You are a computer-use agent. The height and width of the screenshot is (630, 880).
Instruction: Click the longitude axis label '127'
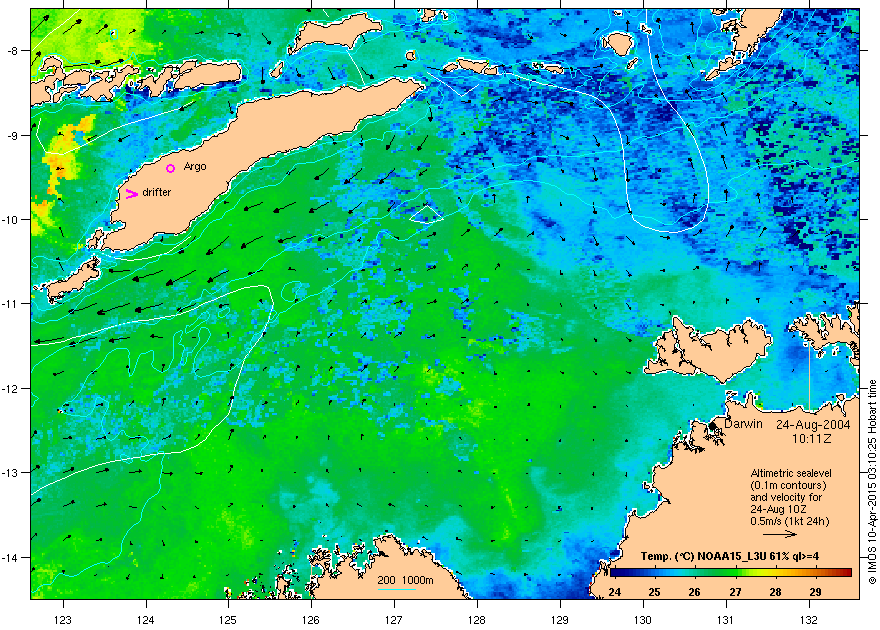(394, 619)
